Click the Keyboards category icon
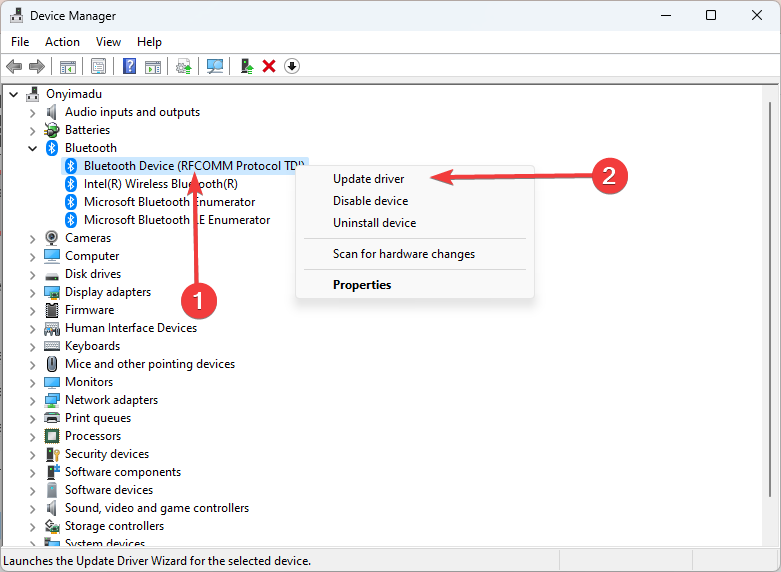 52,346
